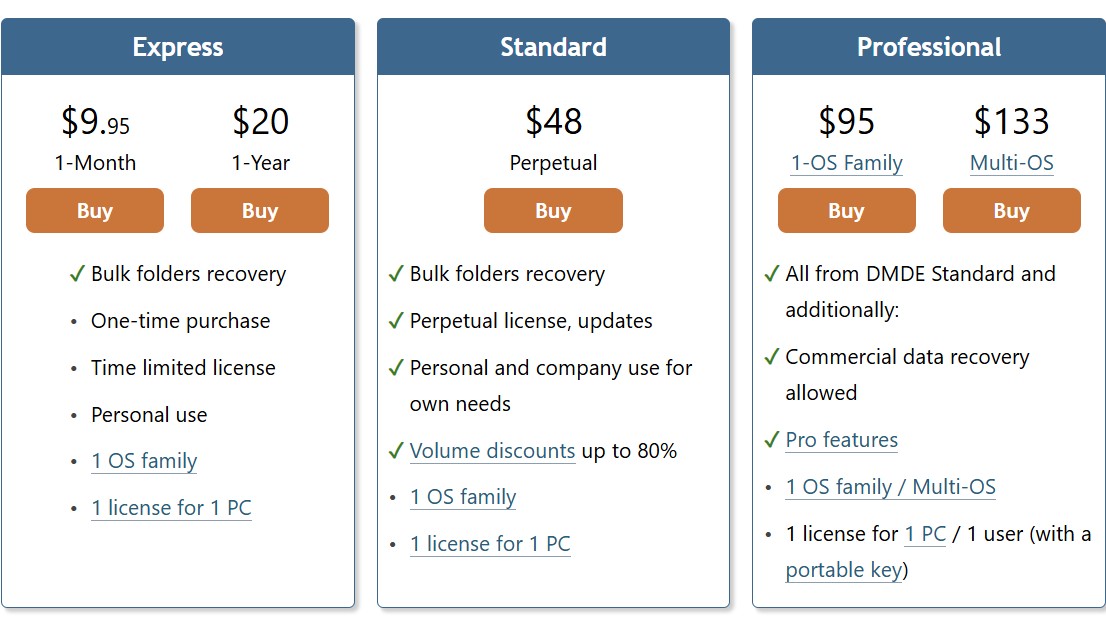Image resolution: width=1106 pixels, height=622 pixels.
Task: Click the Professional plan header
Action: click(929, 46)
